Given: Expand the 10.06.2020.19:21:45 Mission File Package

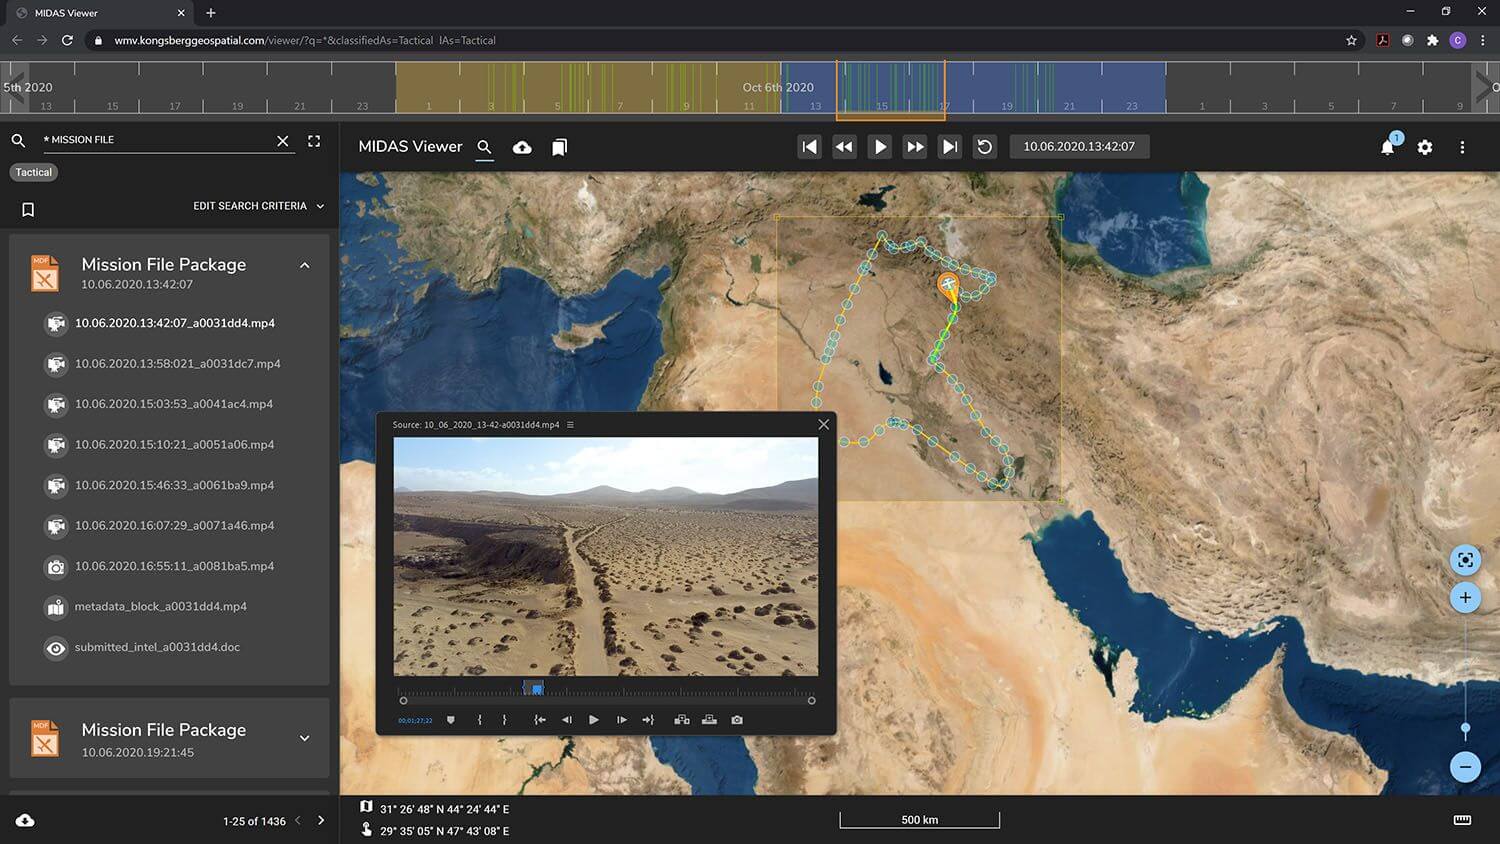Looking at the screenshot, I should [x=304, y=738].
